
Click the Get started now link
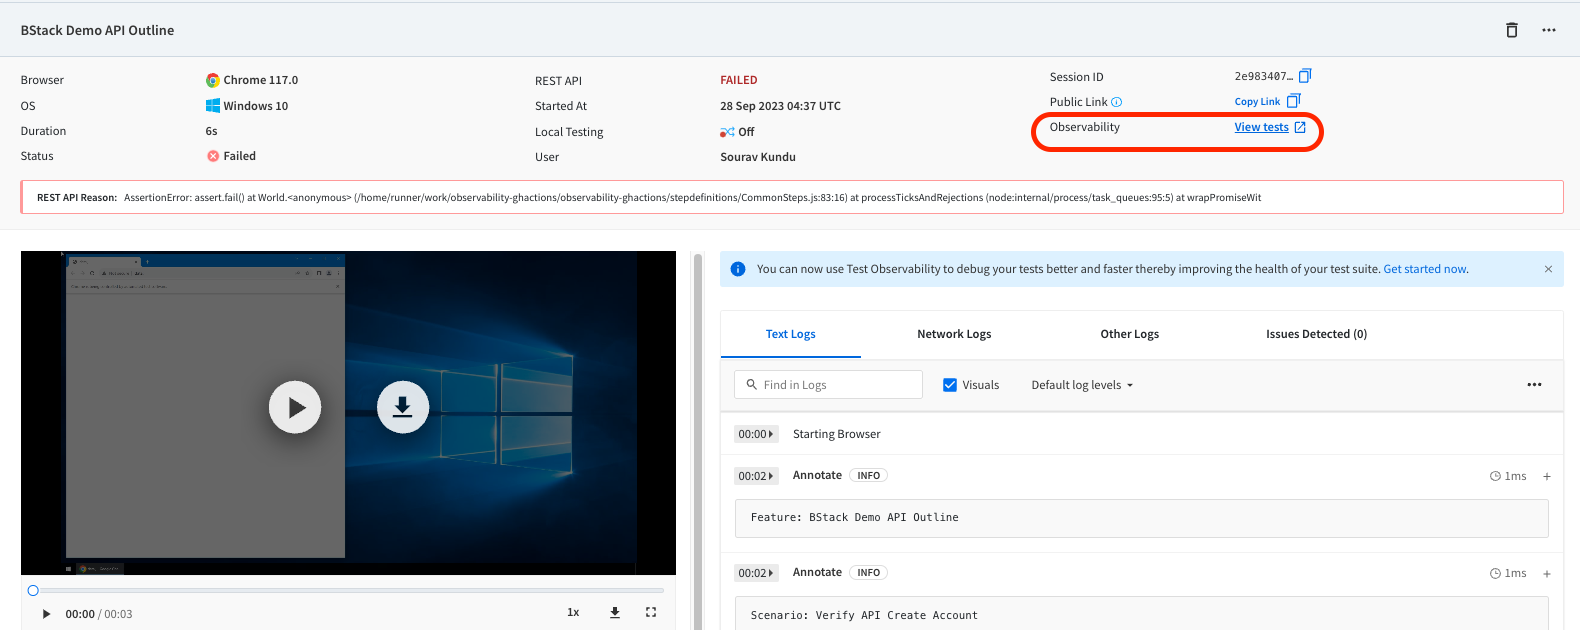pos(1424,269)
